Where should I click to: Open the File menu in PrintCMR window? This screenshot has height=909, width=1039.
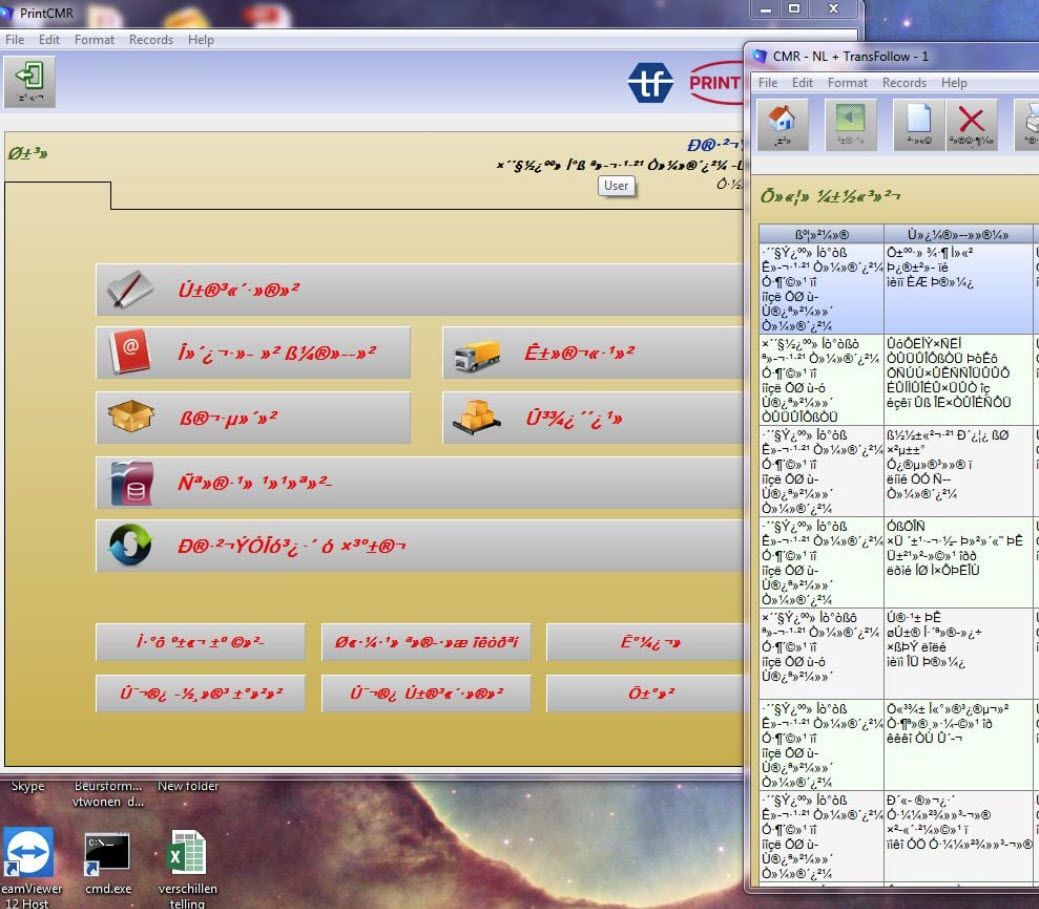(15, 40)
